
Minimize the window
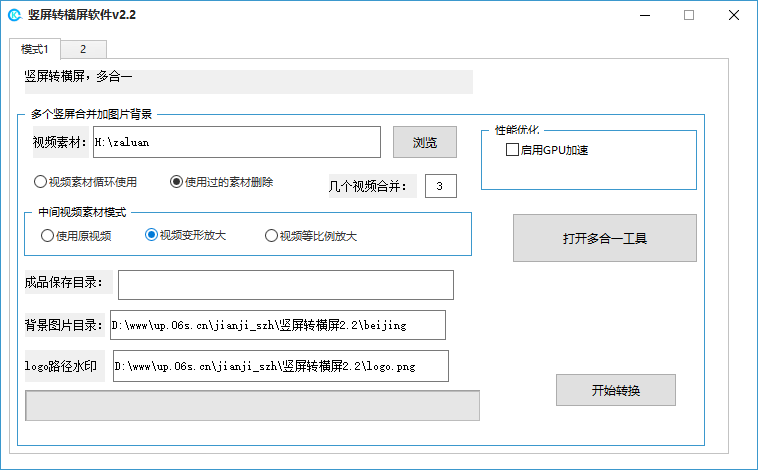pyautogui.click(x=645, y=15)
